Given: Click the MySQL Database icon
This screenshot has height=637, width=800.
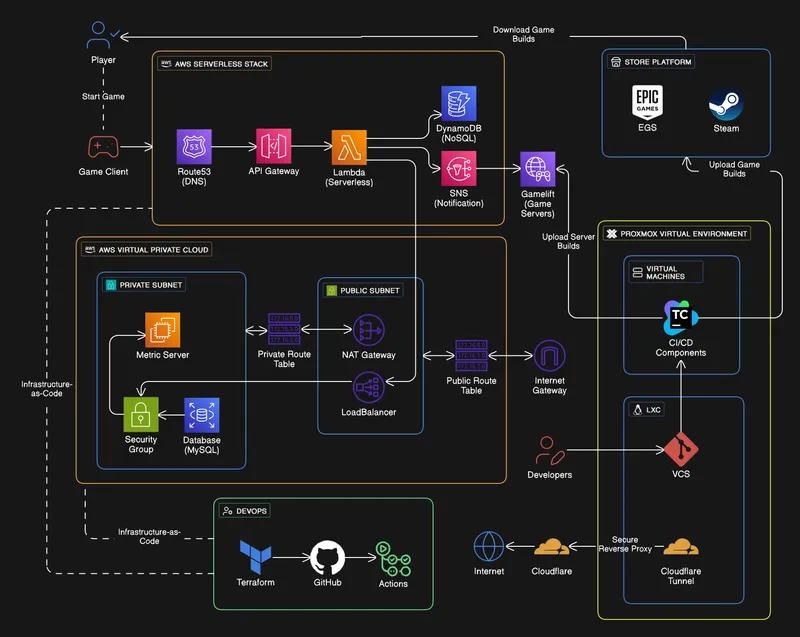Looking at the screenshot, I should (x=202, y=415).
